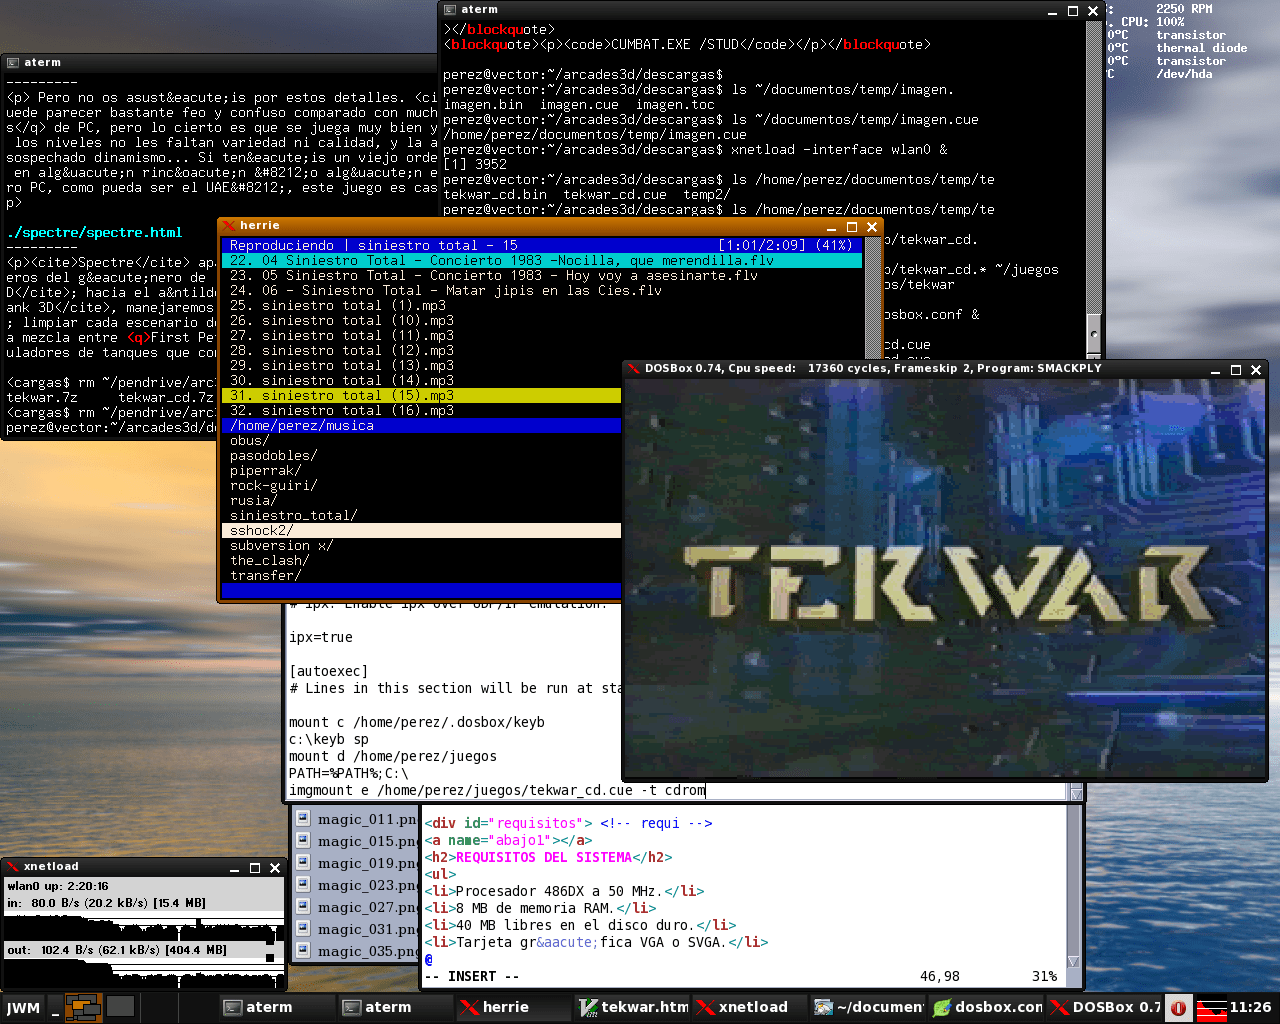Switch to the second desktop in pager

coord(120,1007)
